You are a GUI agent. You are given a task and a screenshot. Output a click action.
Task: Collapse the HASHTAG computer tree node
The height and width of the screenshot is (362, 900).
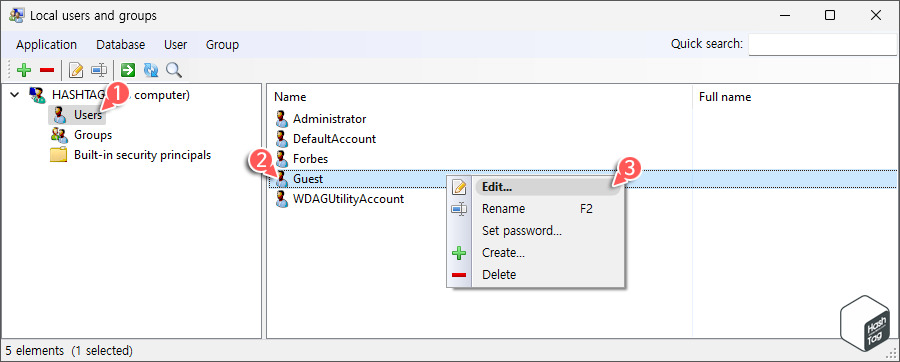tap(14, 95)
